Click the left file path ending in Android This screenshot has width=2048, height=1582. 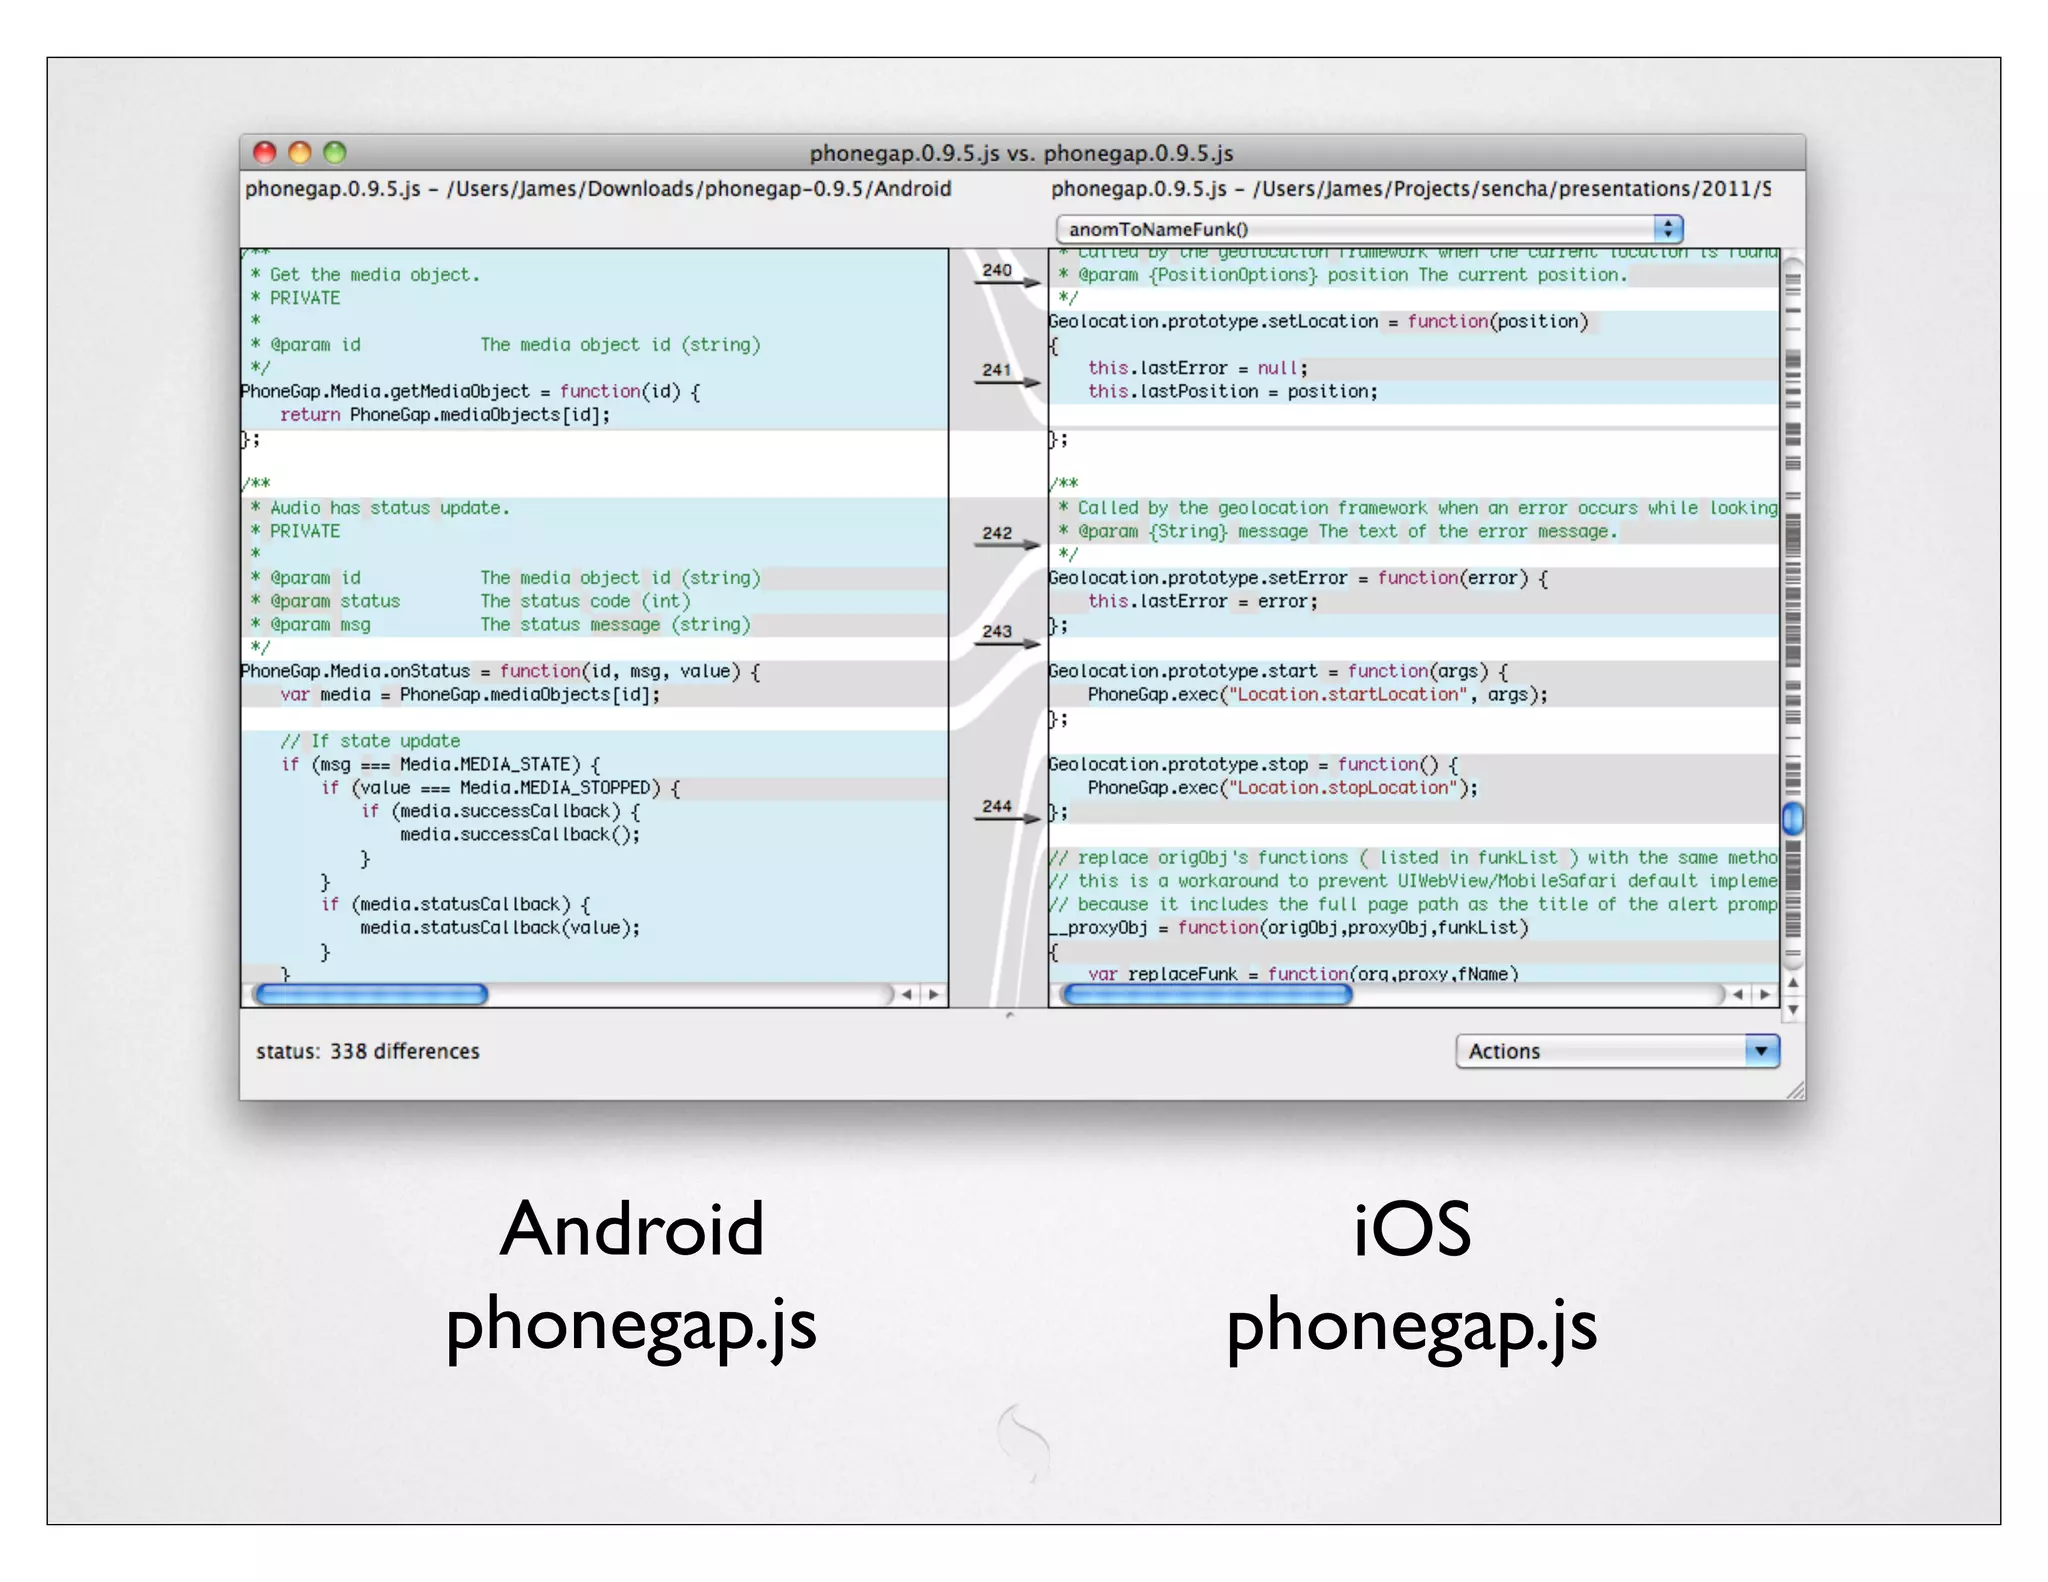click(598, 189)
